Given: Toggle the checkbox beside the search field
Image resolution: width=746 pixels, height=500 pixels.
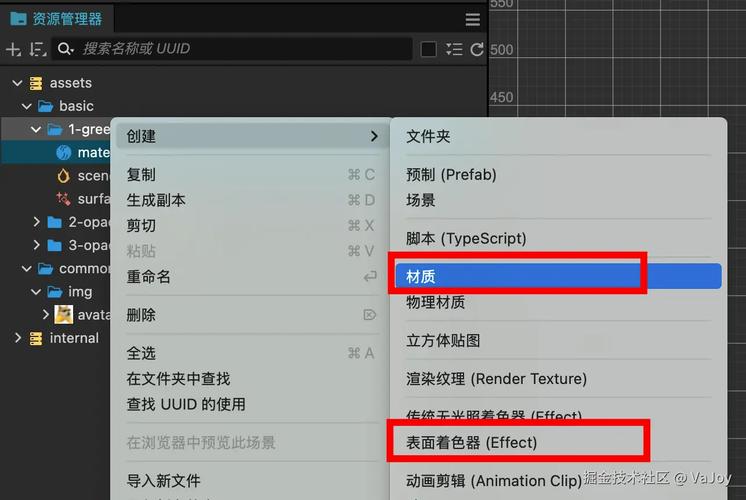Looking at the screenshot, I should click(428, 49).
